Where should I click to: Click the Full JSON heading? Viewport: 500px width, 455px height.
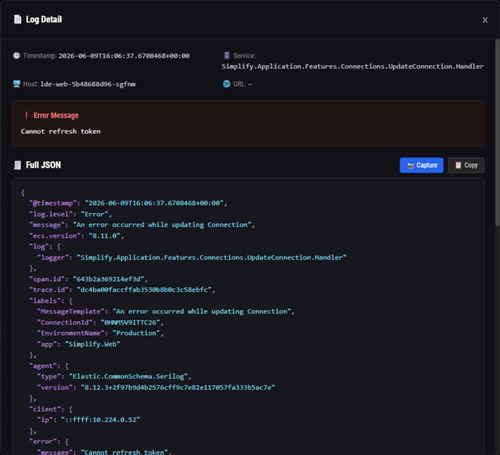pos(43,165)
